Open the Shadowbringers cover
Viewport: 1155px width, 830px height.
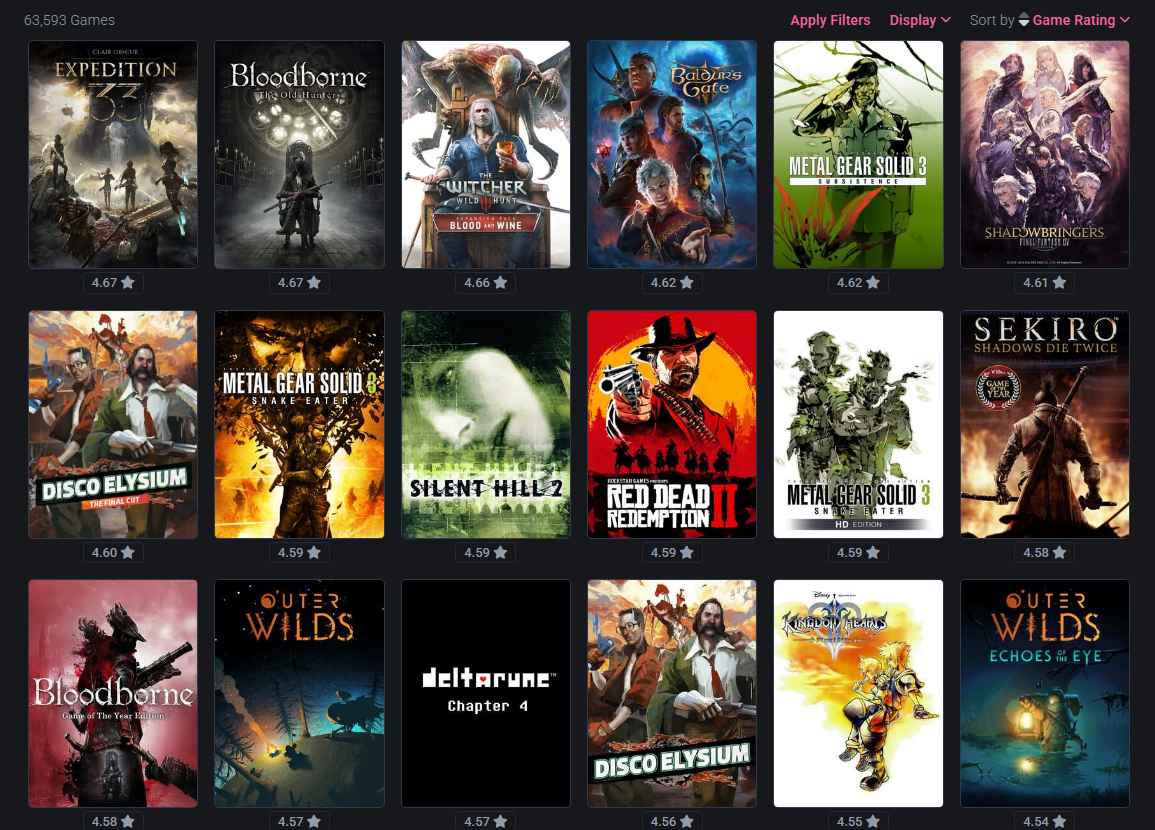point(1045,155)
